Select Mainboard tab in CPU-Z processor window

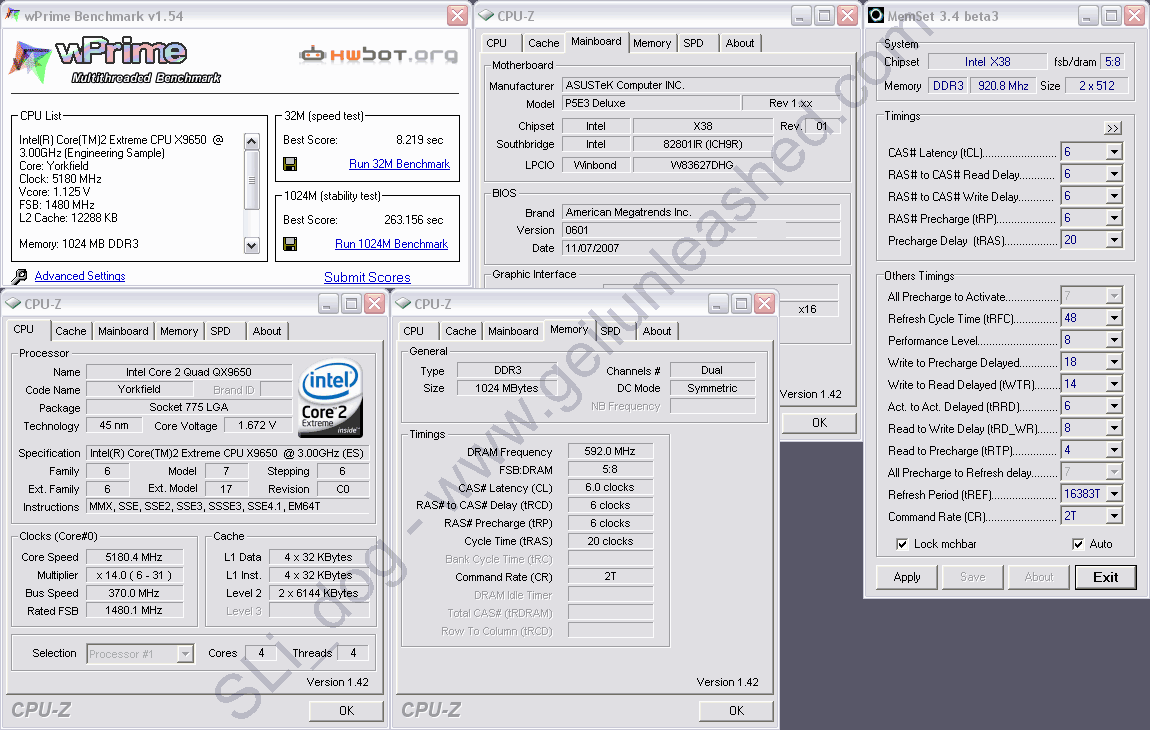tap(123, 331)
